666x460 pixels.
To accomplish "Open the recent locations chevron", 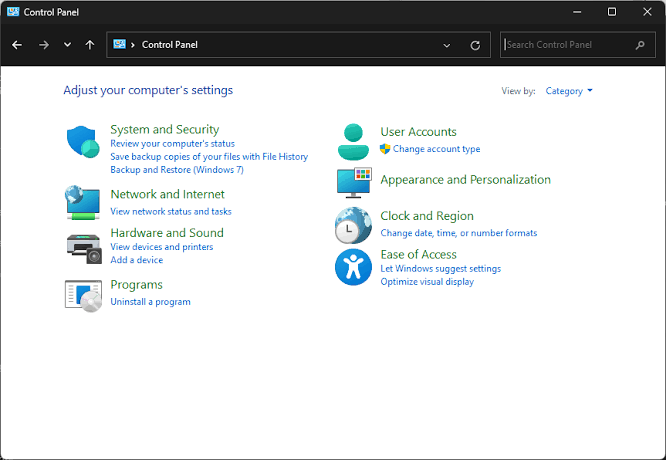I will [67, 45].
